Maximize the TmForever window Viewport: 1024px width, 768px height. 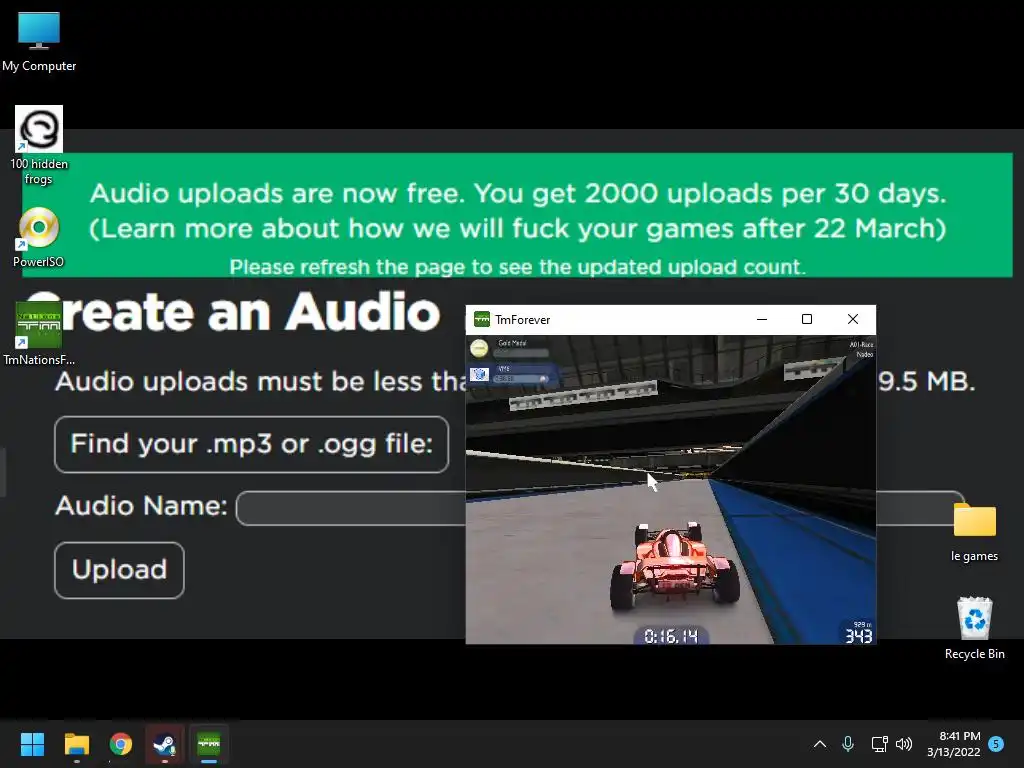807,319
